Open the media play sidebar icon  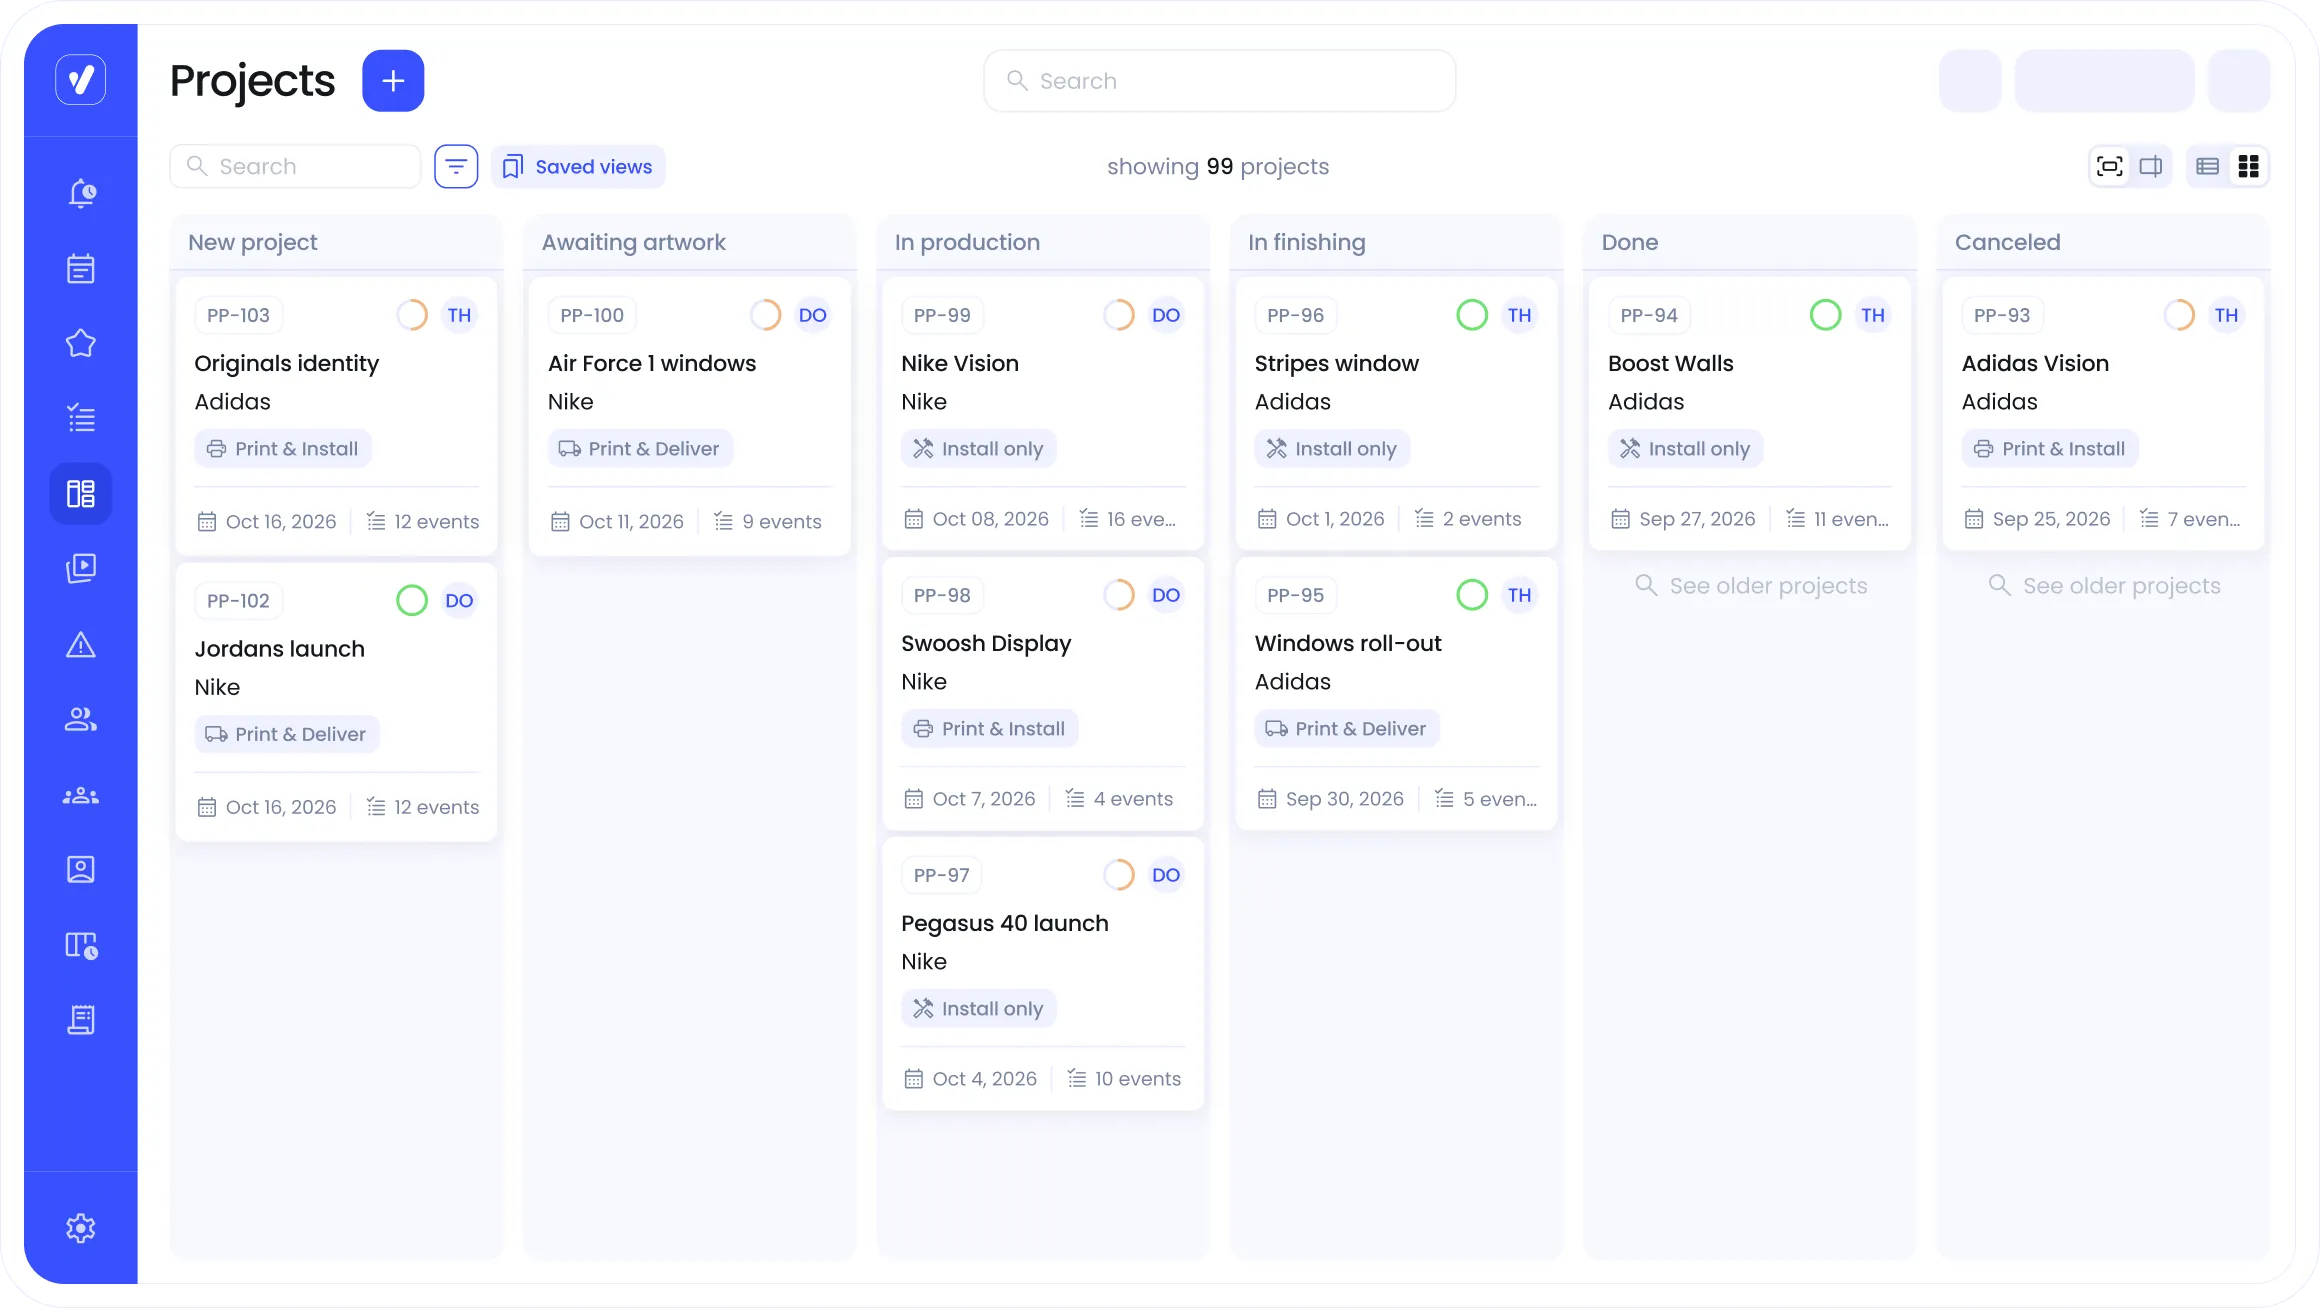click(x=81, y=568)
